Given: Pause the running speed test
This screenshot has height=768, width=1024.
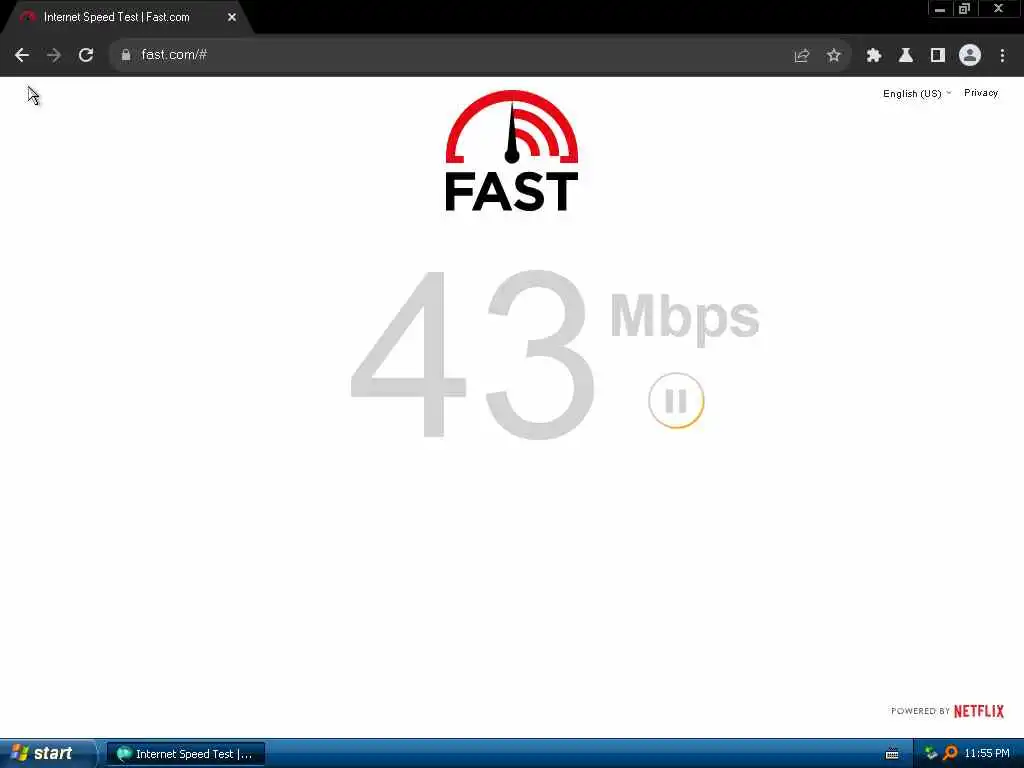Looking at the screenshot, I should pyautogui.click(x=676, y=400).
